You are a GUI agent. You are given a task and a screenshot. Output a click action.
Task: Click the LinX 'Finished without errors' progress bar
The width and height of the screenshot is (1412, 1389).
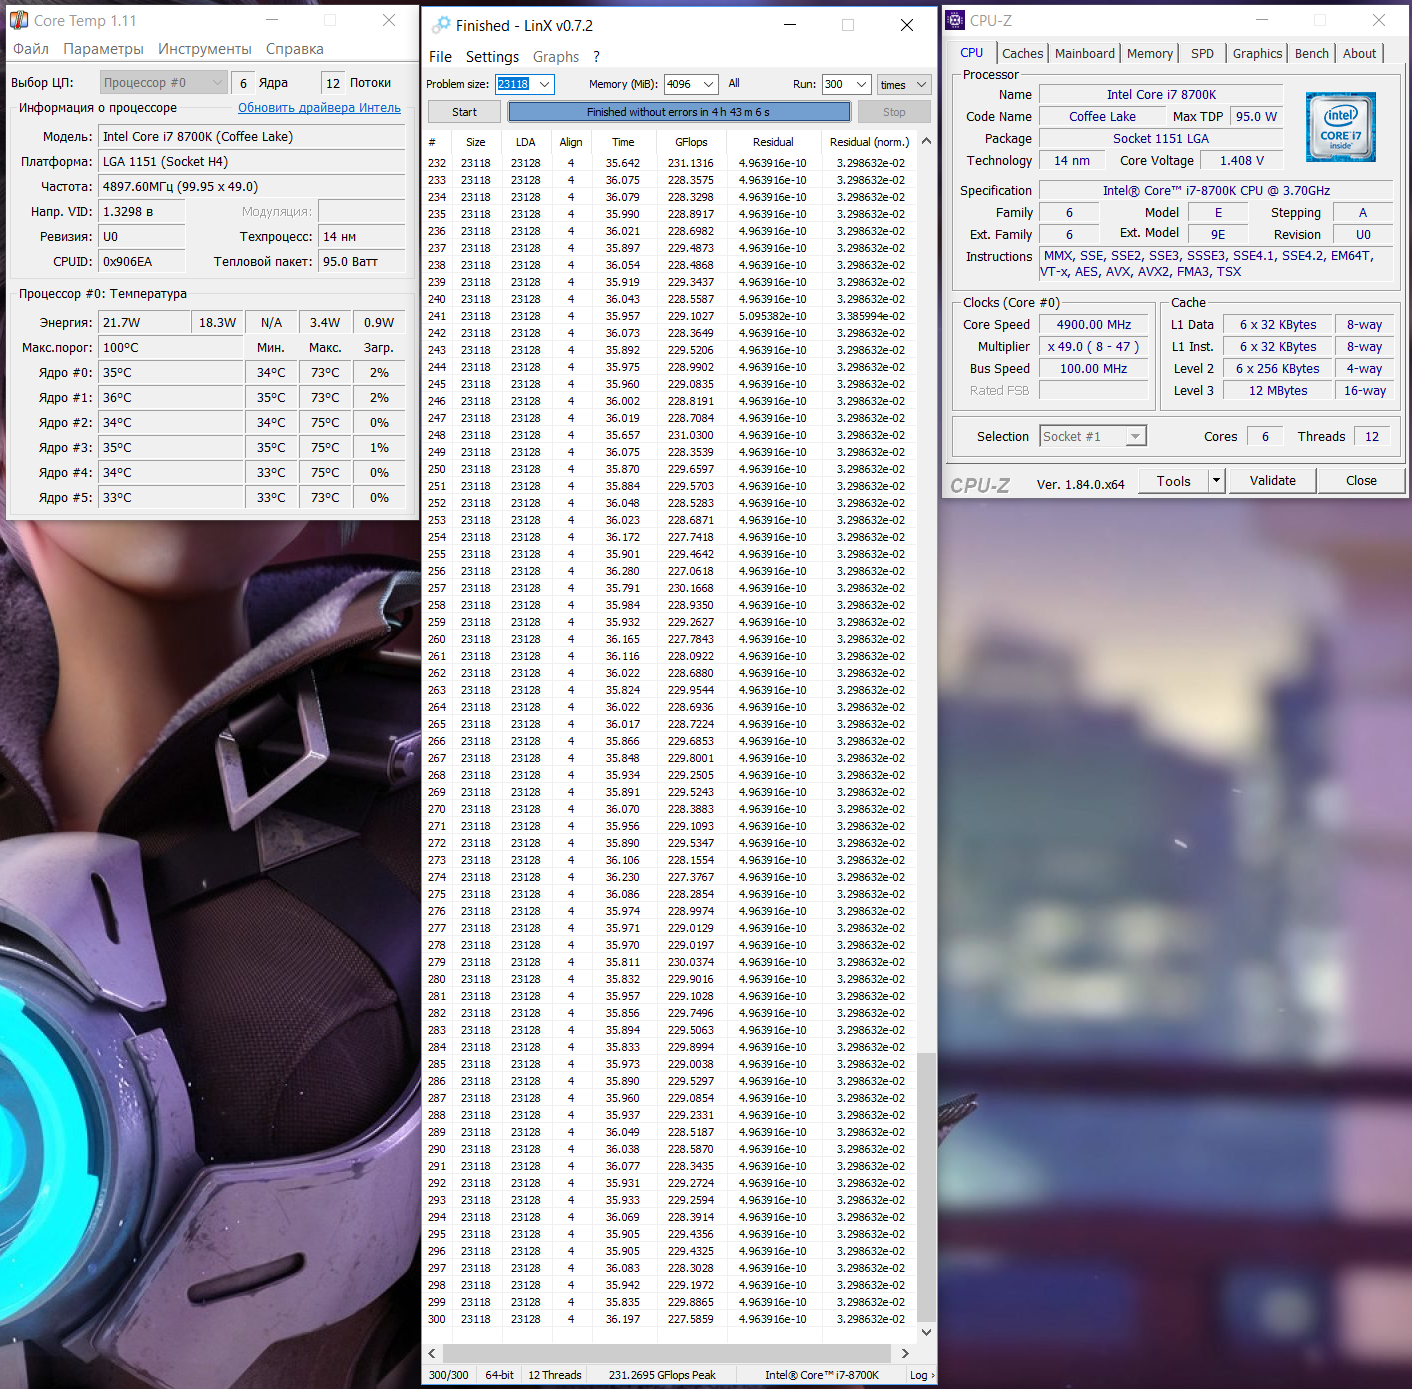pos(679,112)
